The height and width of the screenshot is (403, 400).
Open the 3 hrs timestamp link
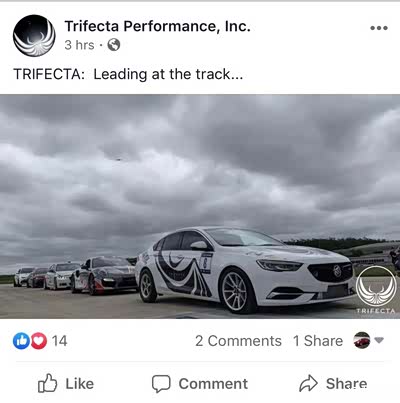[79, 45]
